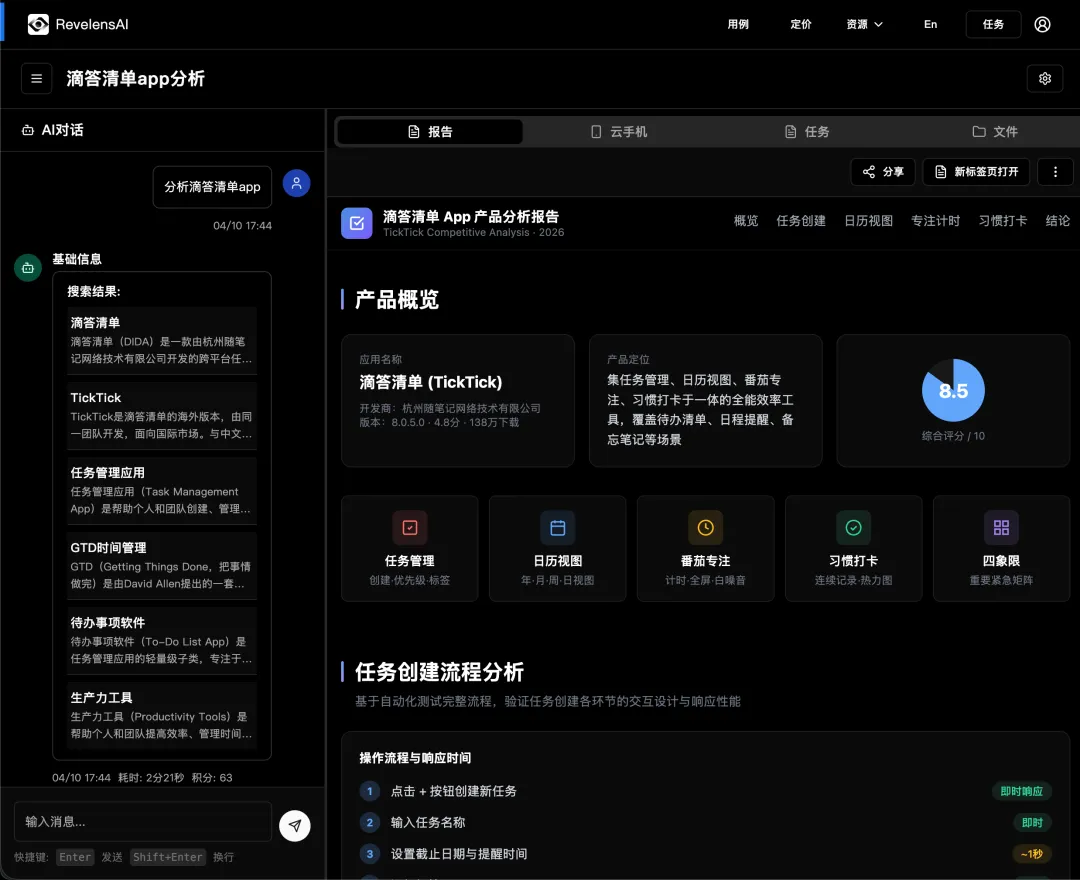The height and width of the screenshot is (880, 1080).
Task: Click the 基础信息 heading
Action: pyautogui.click(x=77, y=259)
